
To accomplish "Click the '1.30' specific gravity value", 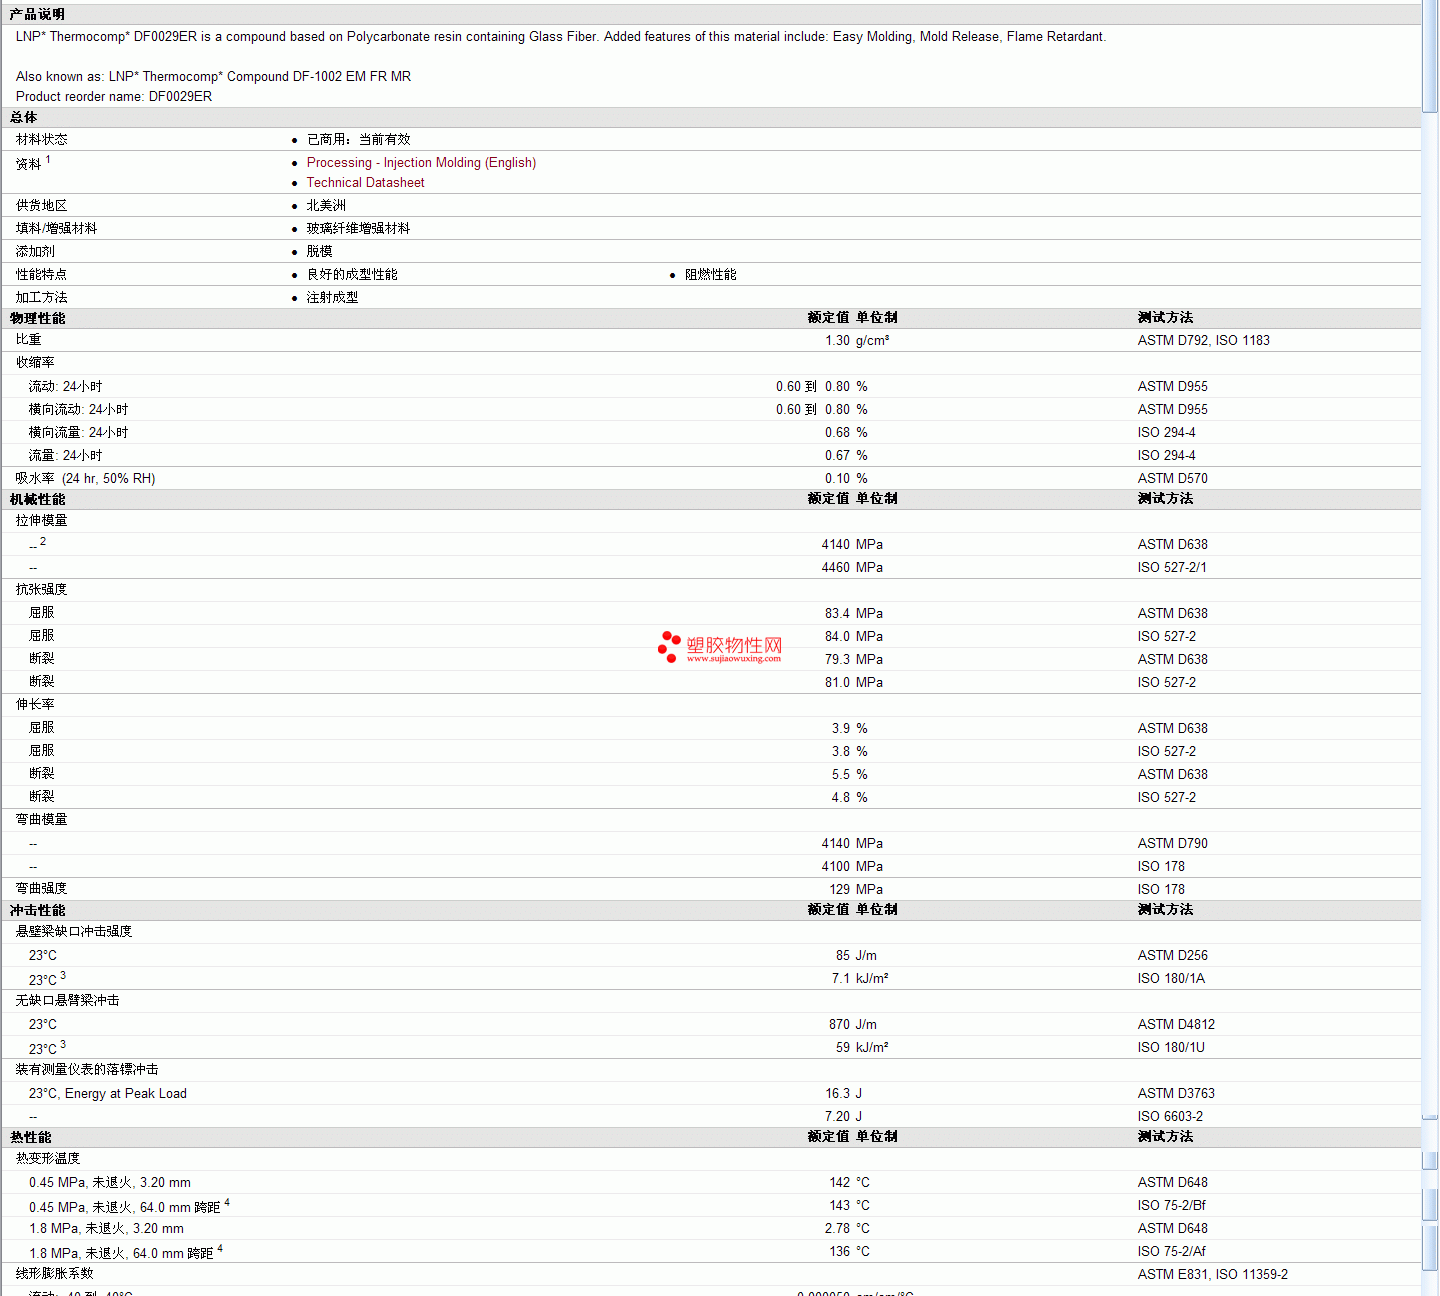I will (837, 341).
